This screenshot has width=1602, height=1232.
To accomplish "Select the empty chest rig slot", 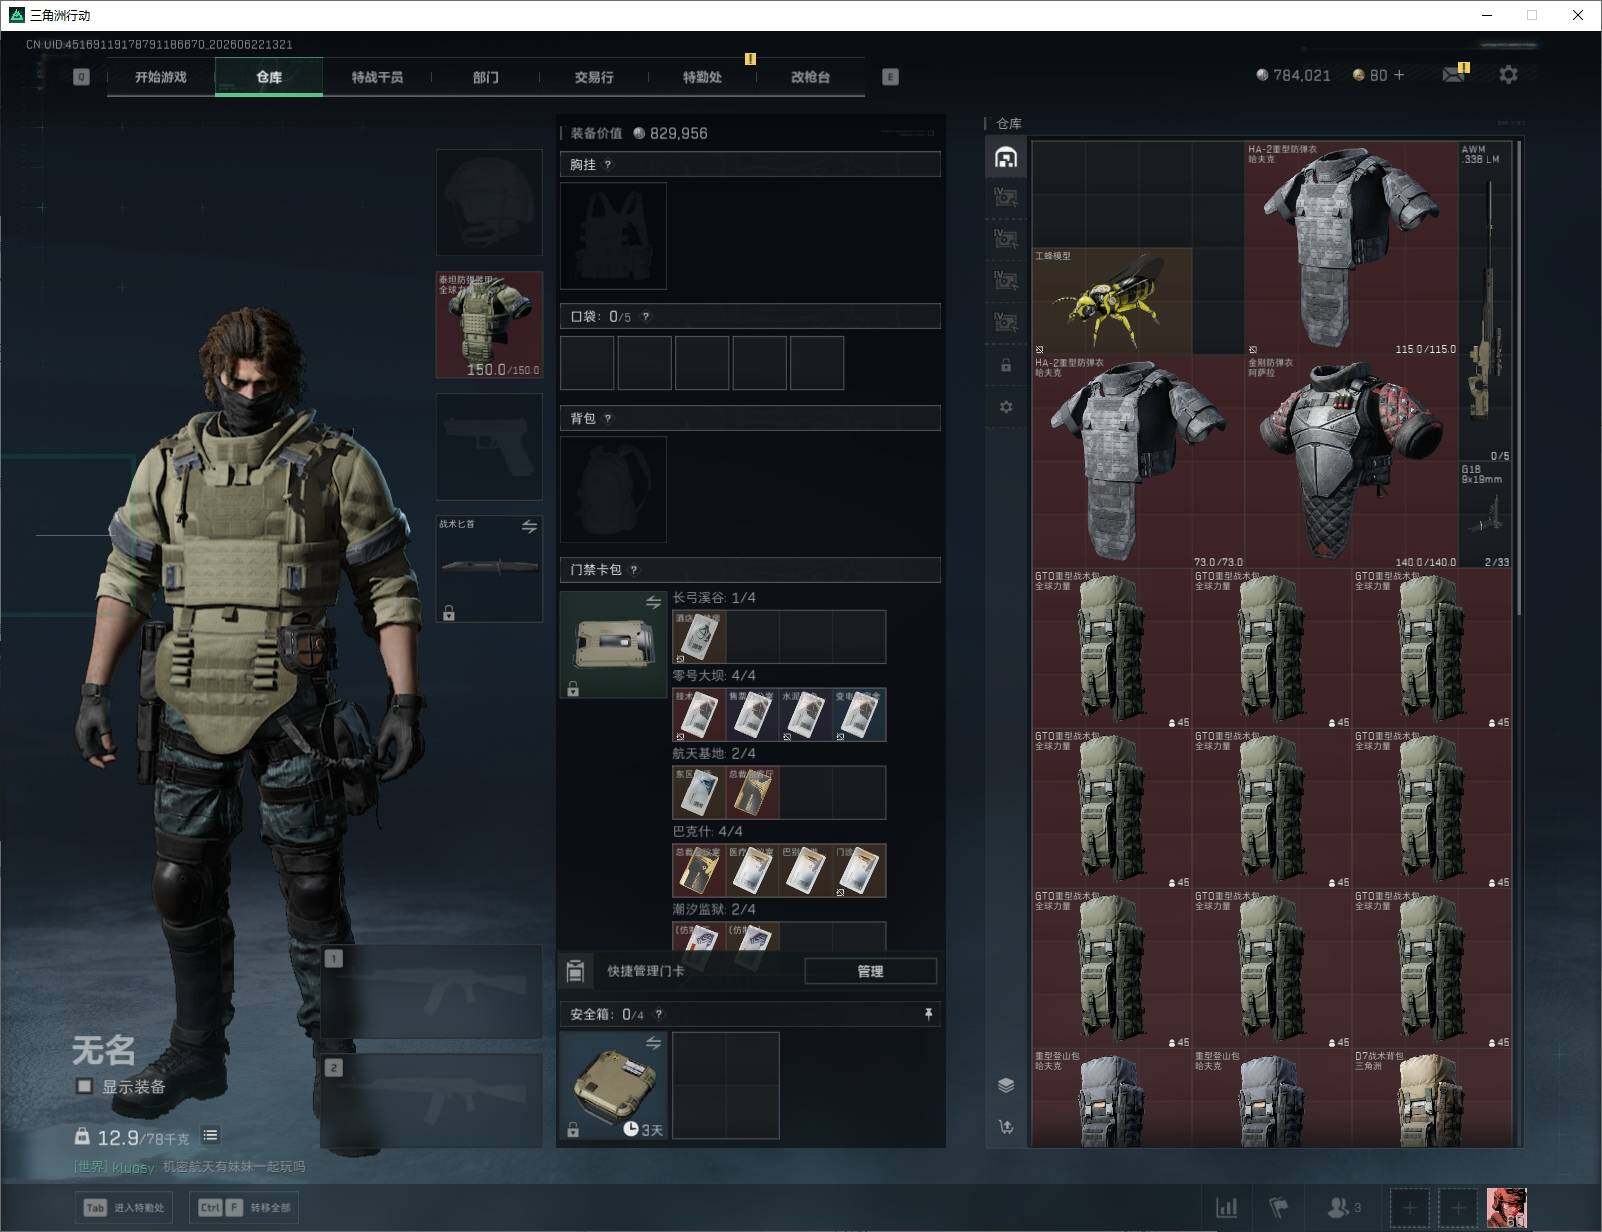I will pyautogui.click(x=613, y=236).
